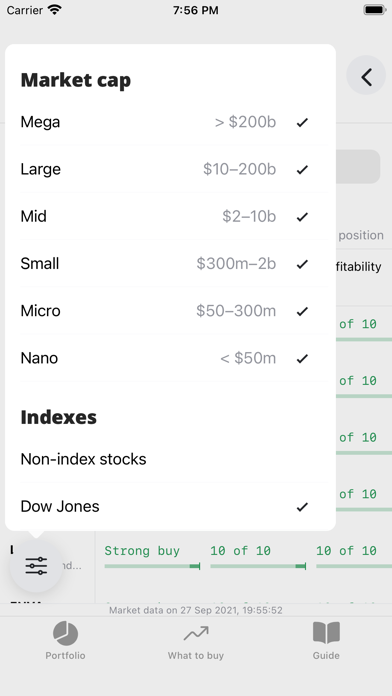Open the What to buy trend icon
The width and height of the screenshot is (392, 696).
point(196,633)
